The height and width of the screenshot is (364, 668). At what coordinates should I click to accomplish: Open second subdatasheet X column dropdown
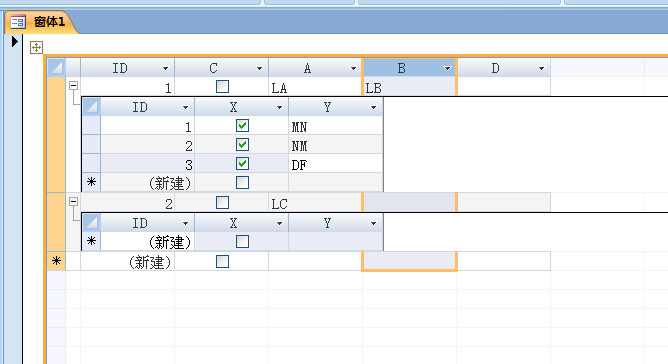coord(279,223)
